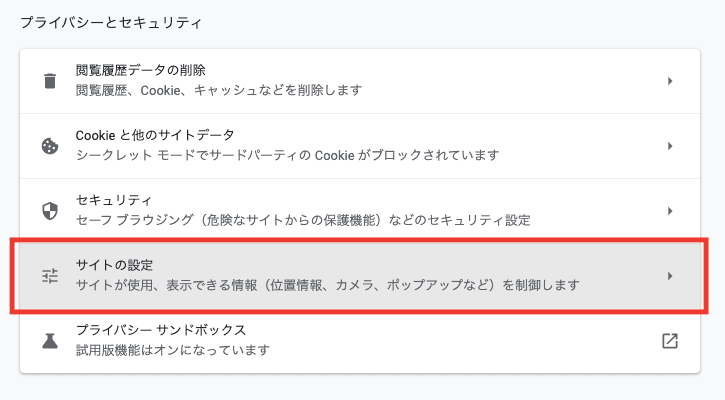
Task: Click the セーフ ブラウジング description text
Action: [303, 220]
